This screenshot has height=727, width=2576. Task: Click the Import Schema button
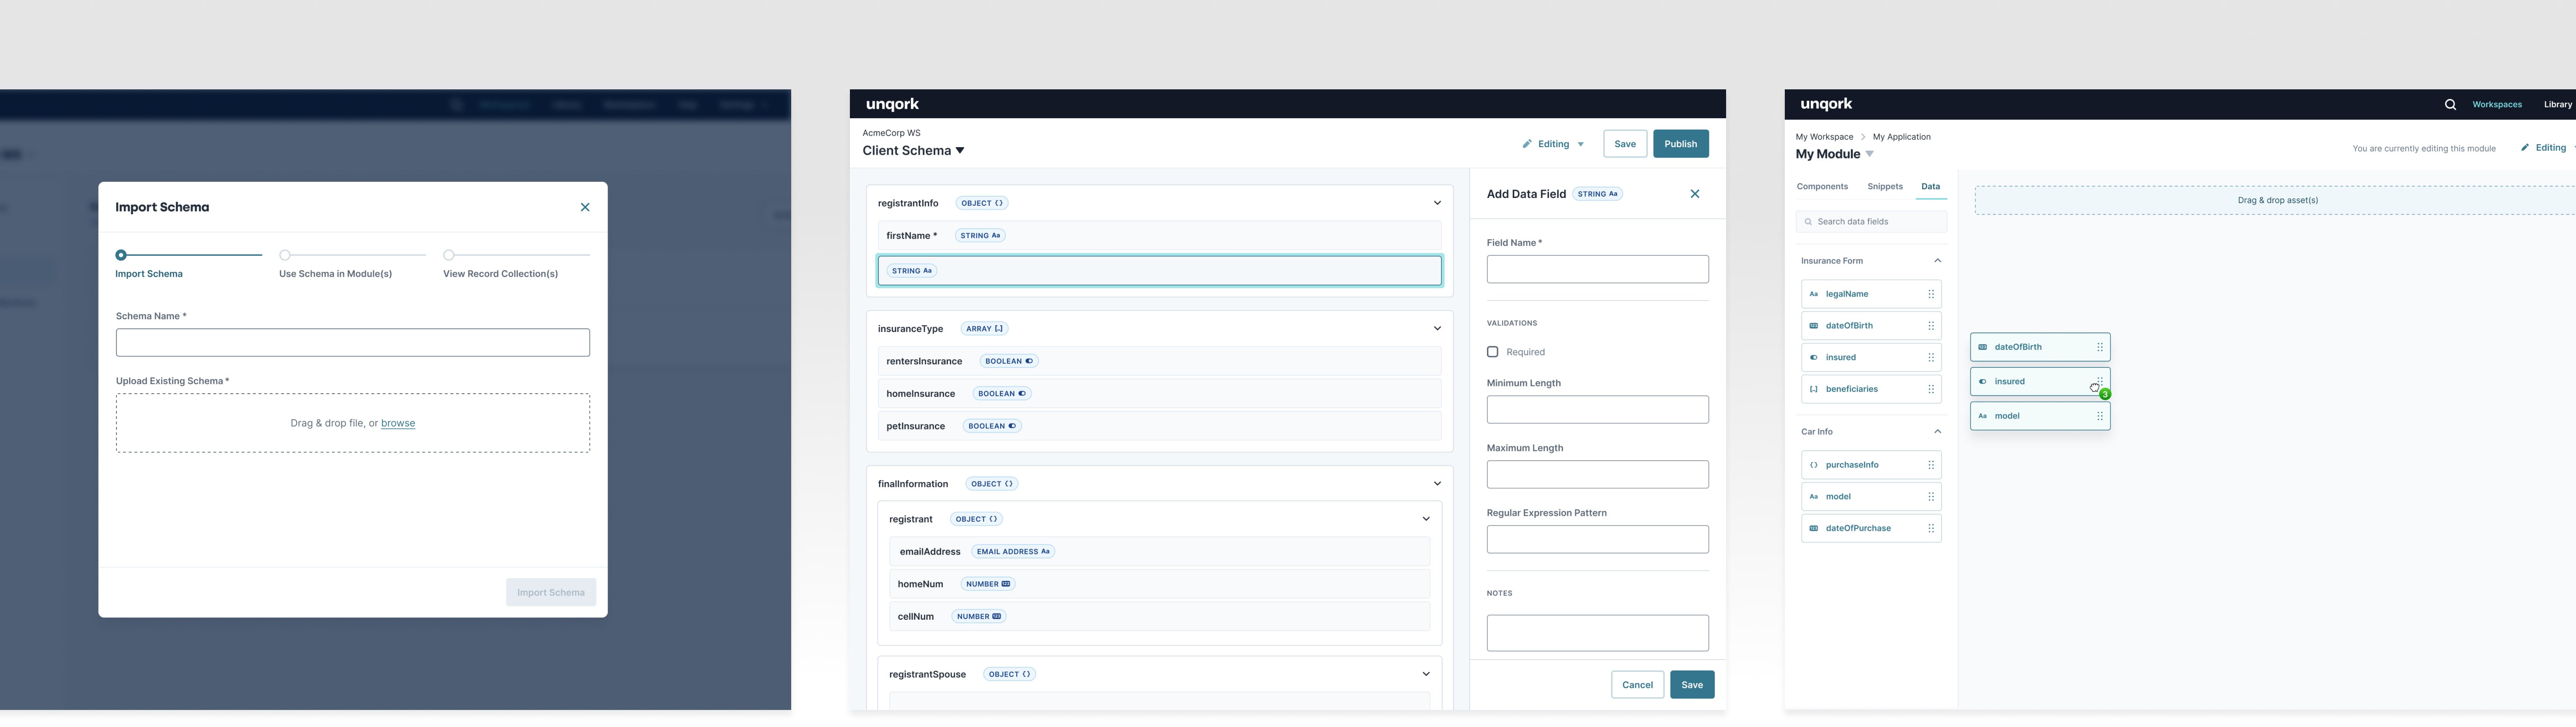[551, 592]
